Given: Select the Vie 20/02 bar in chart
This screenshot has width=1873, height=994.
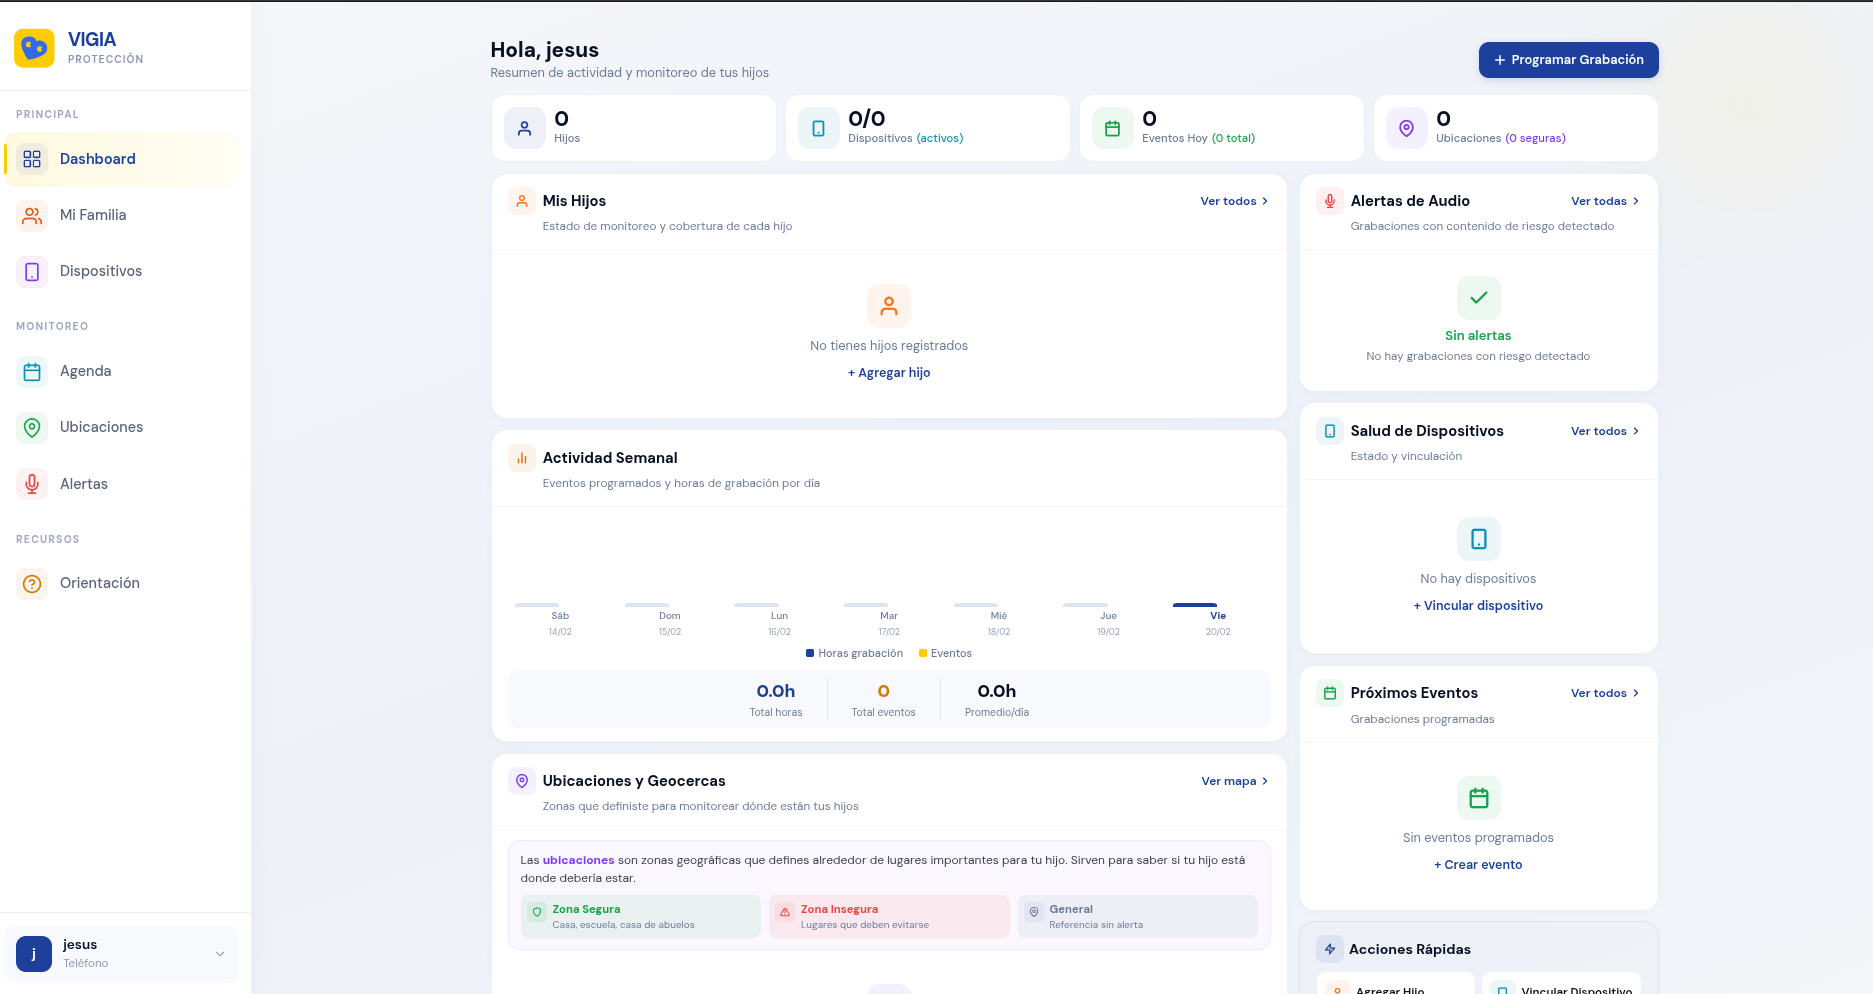Looking at the screenshot, I should [x=1195, y=605].
